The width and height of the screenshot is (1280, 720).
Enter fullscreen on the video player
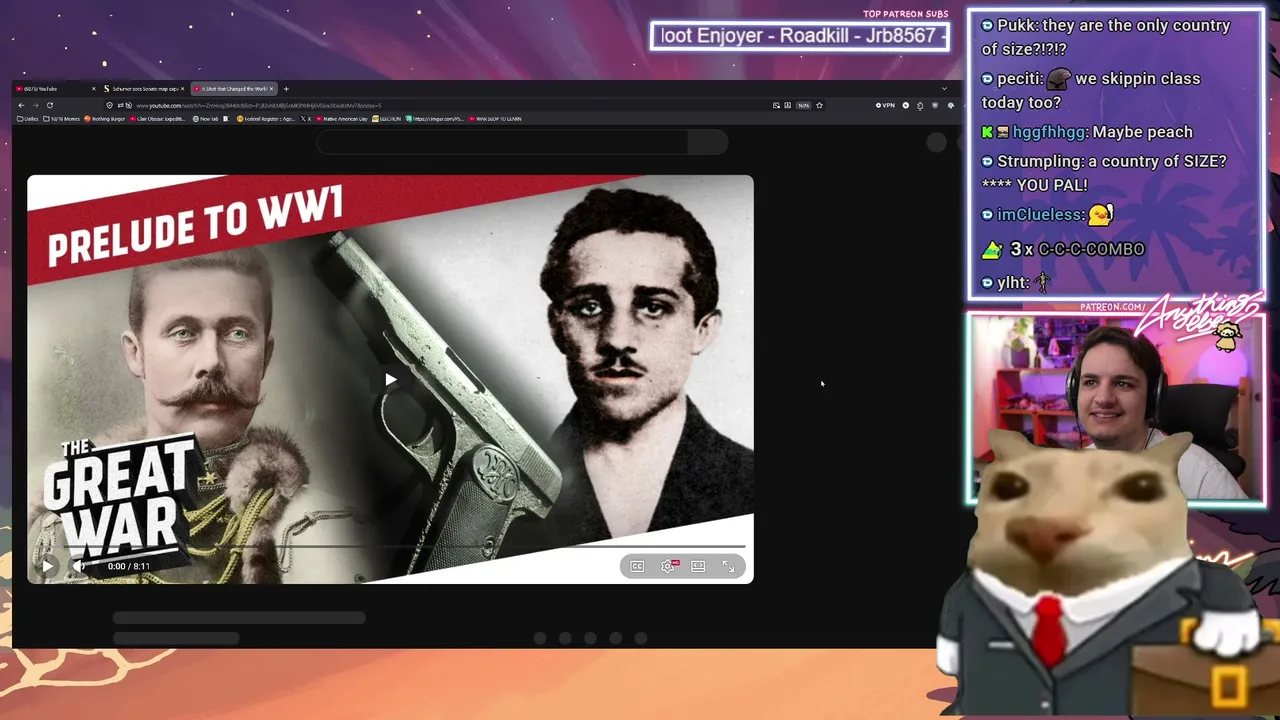point(728,567)
